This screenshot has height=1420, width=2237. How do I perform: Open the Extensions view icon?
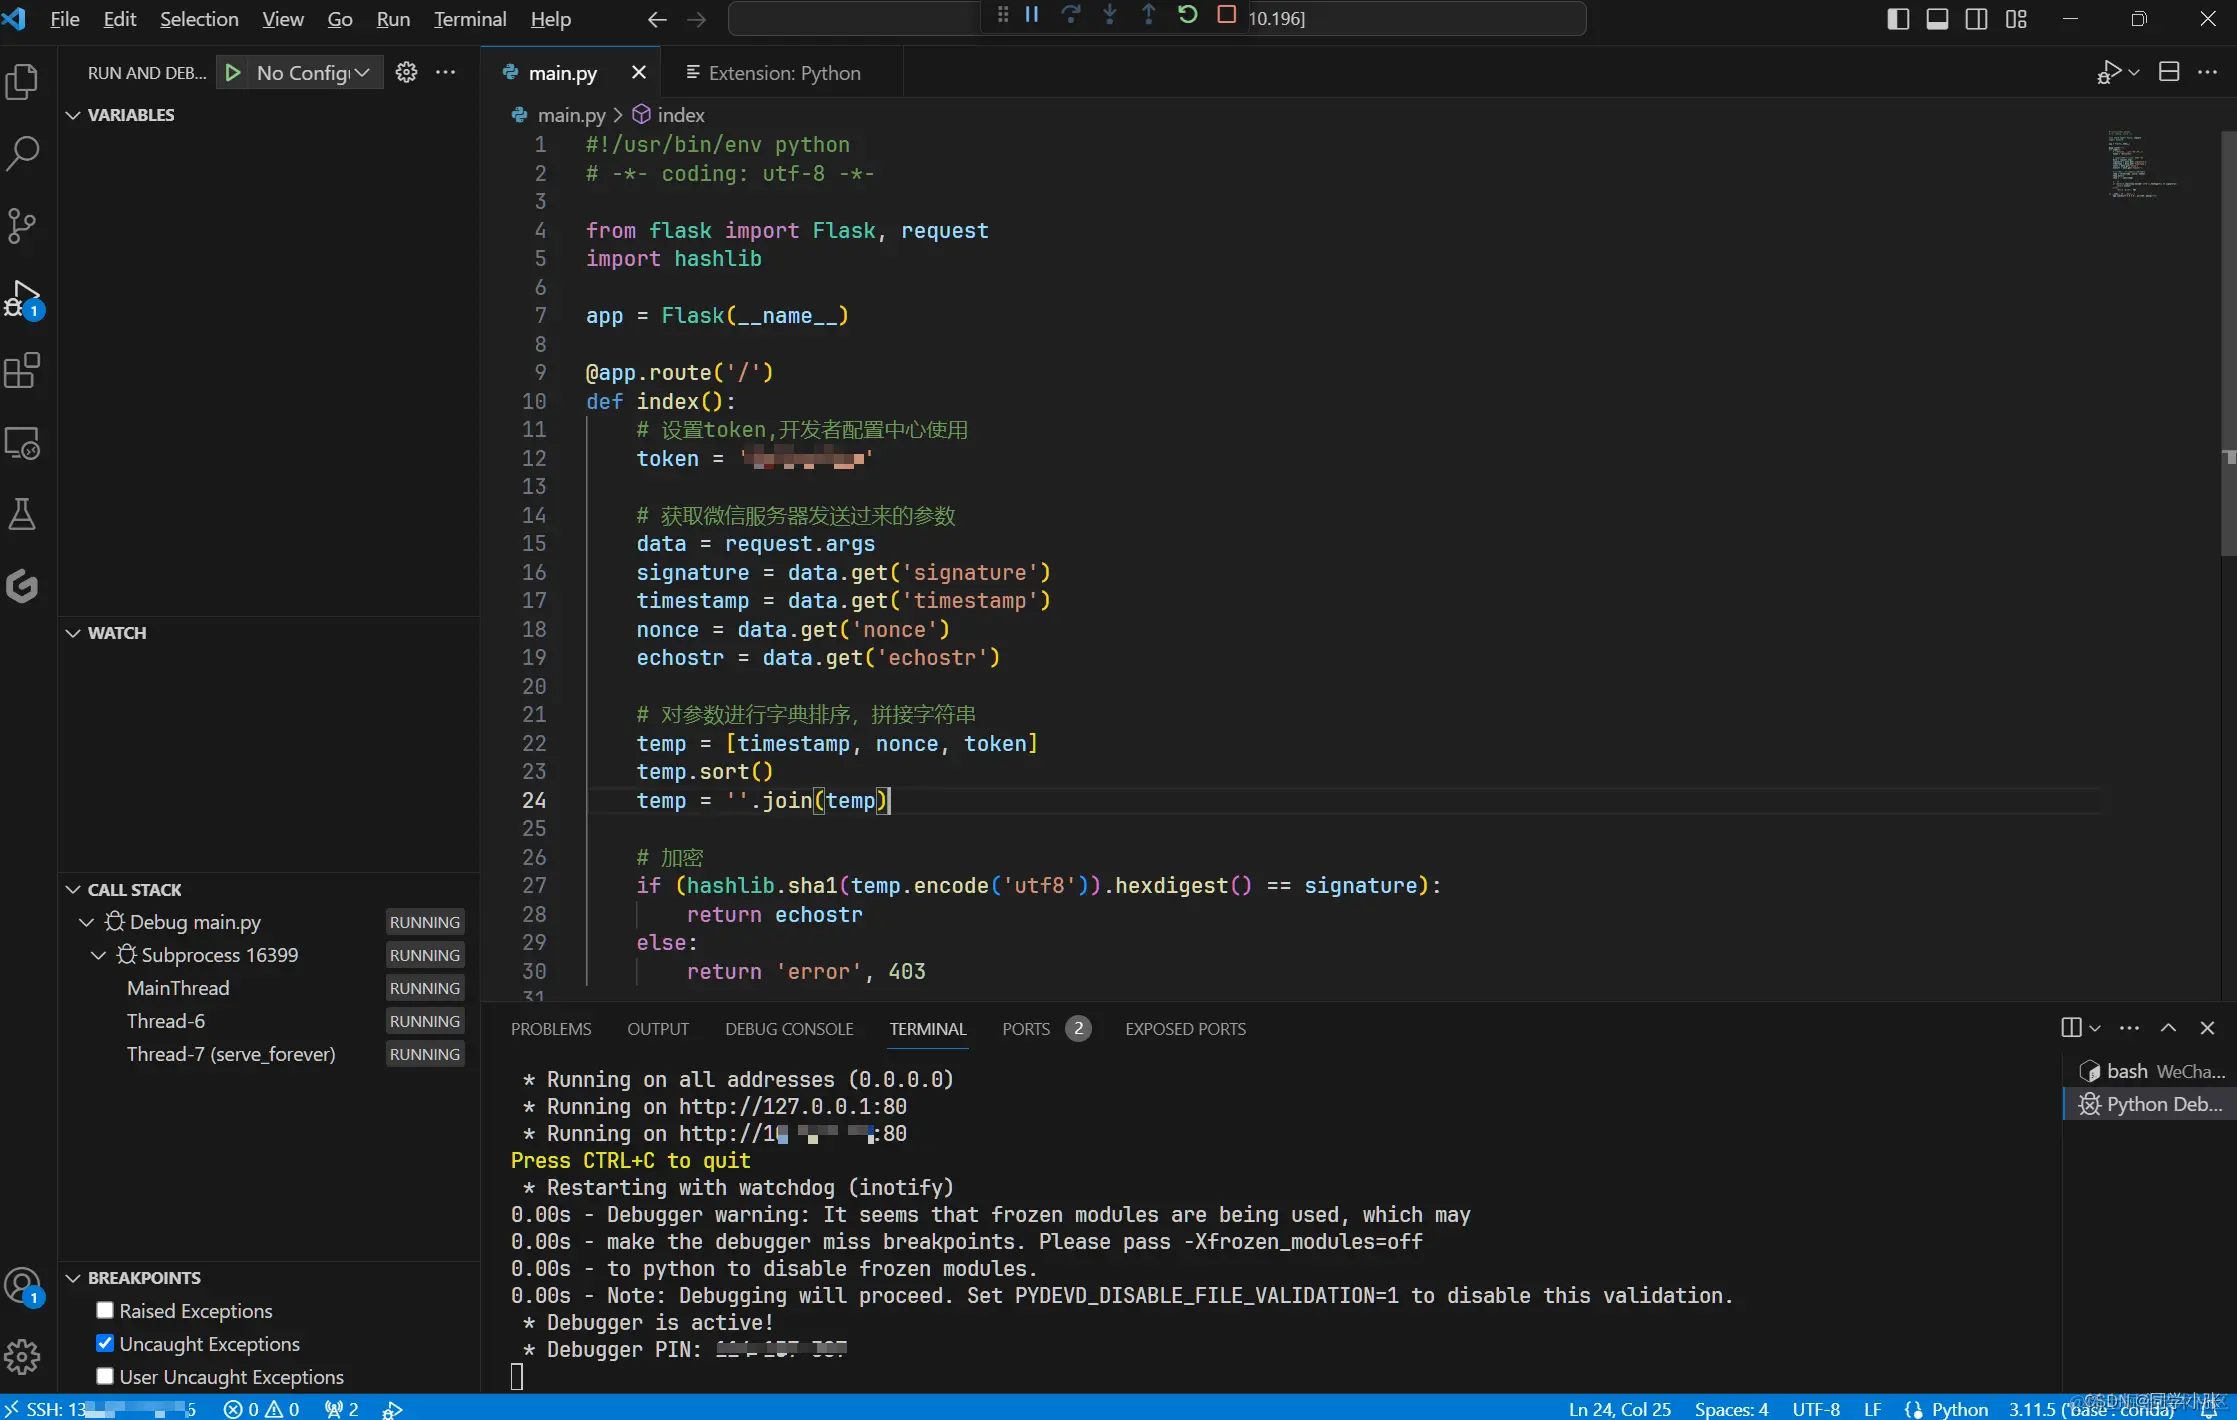tap(22, 371)
